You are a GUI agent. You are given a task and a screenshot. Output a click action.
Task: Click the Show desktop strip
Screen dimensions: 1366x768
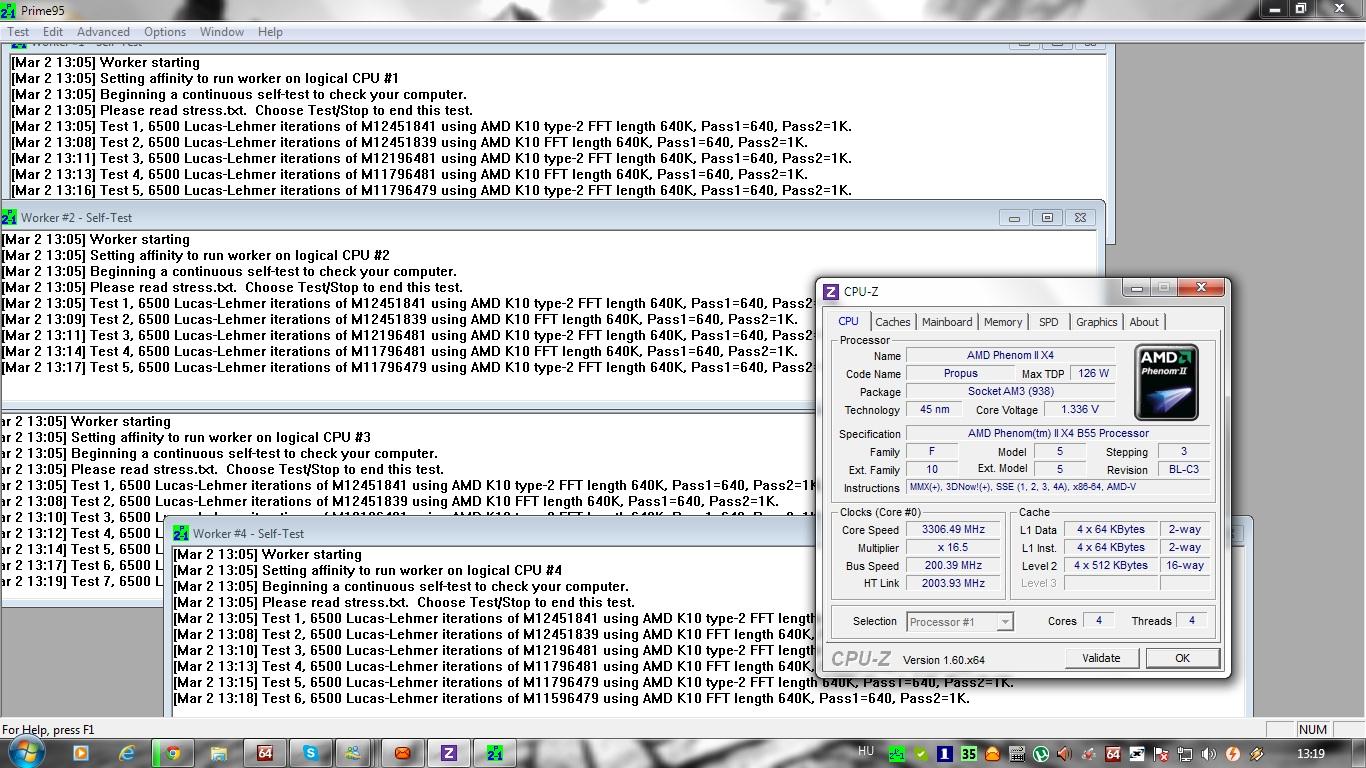1358,753
